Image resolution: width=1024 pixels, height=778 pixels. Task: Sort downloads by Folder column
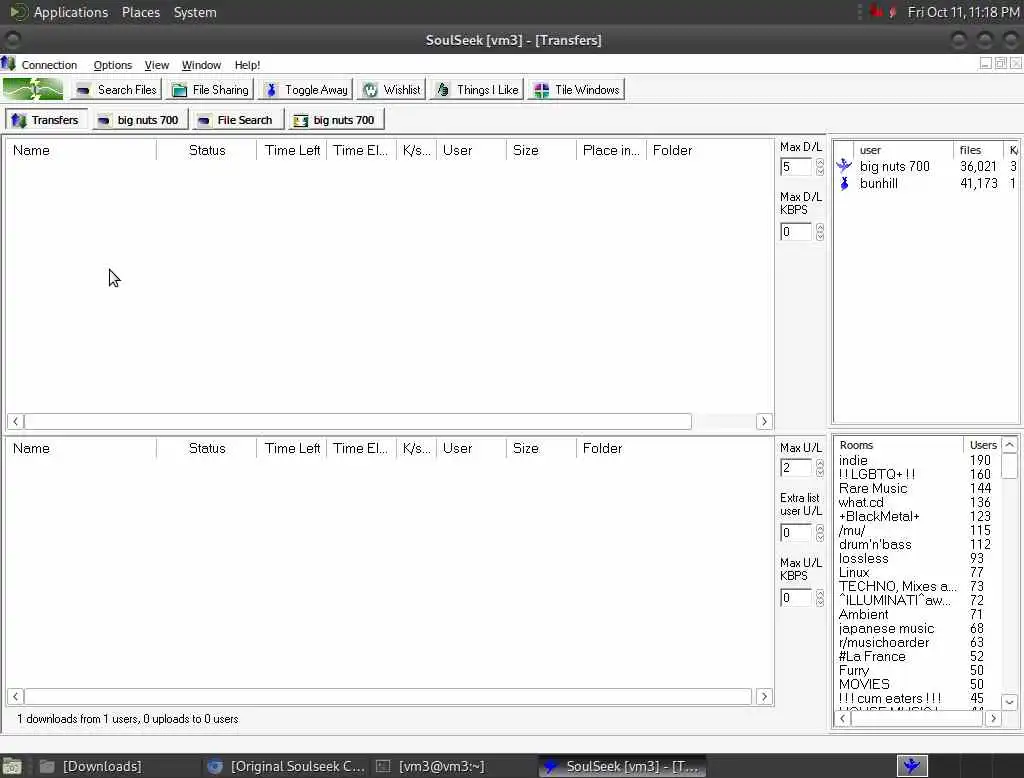click(x=709, y=150)
